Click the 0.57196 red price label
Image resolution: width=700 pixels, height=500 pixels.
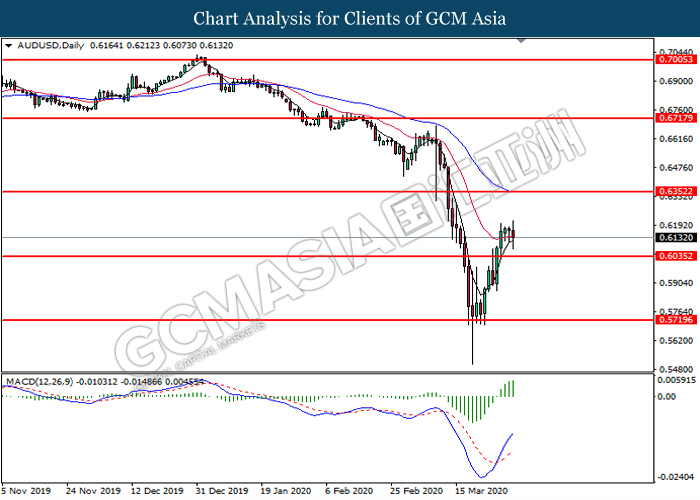676,320
